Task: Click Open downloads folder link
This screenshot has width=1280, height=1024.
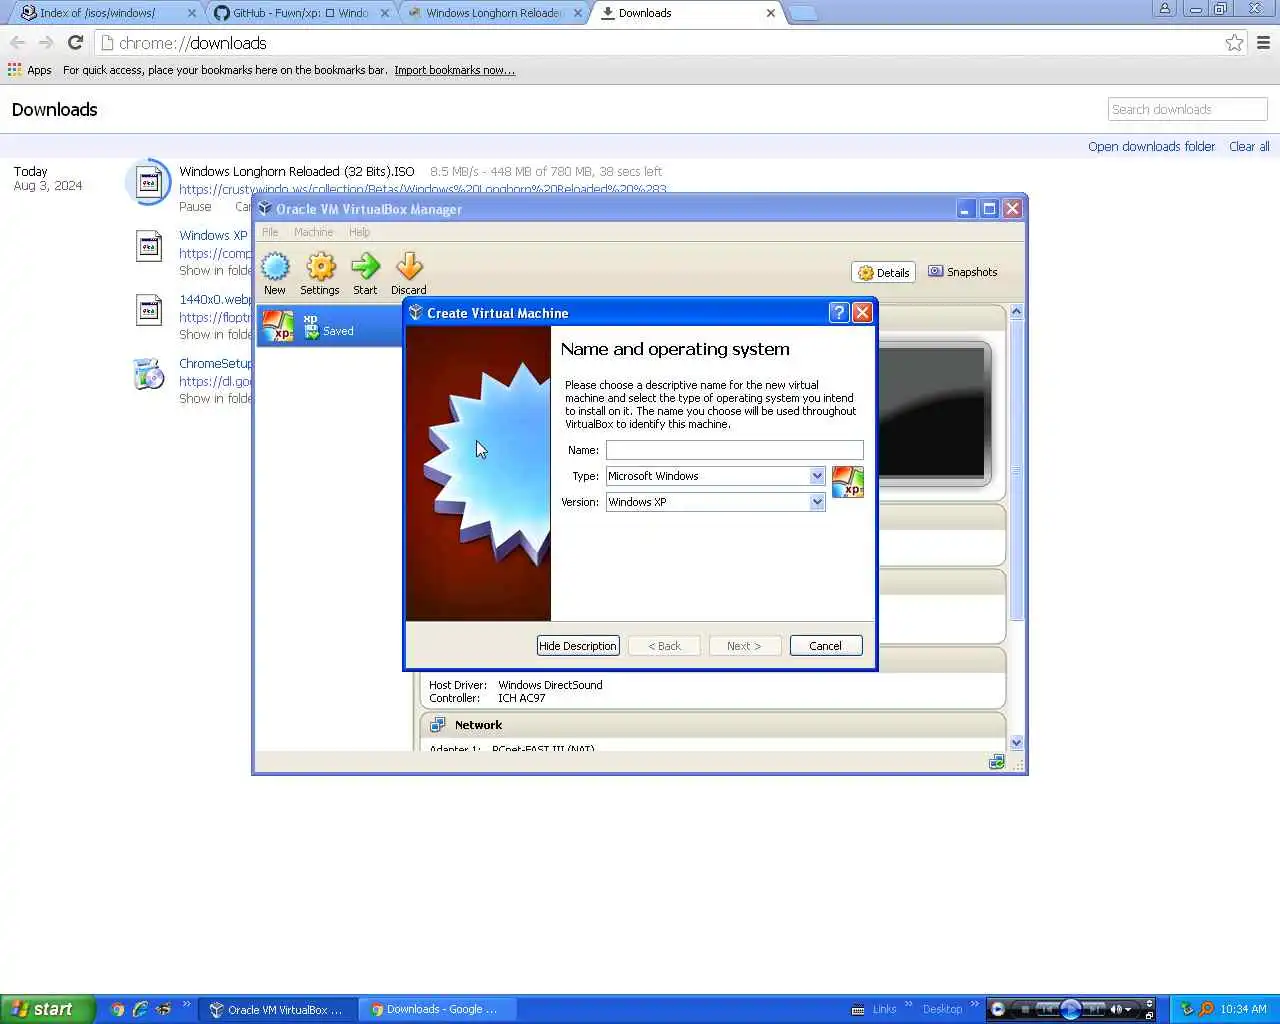Action: click(1151, 146)
